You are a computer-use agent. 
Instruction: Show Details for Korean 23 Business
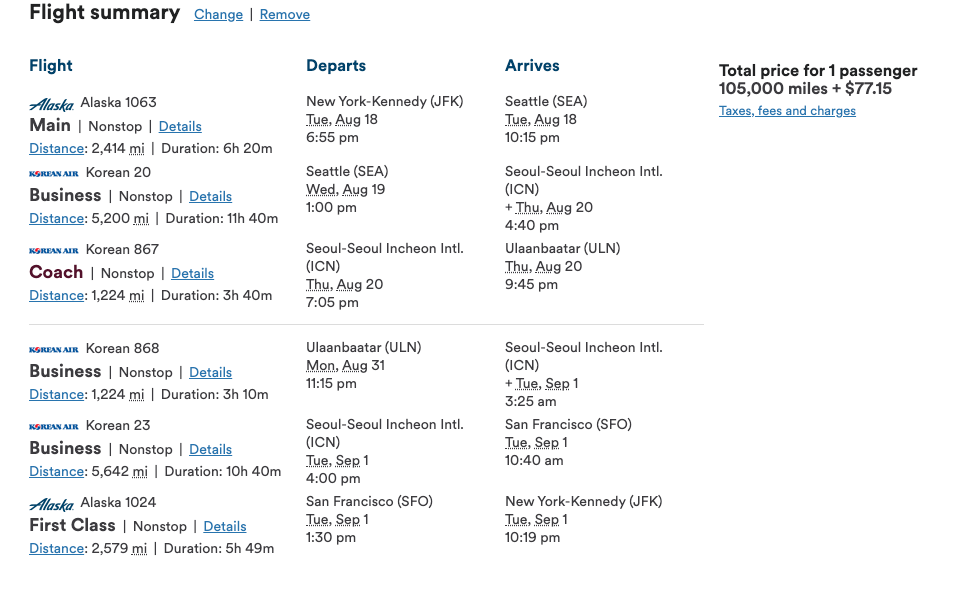210,450
